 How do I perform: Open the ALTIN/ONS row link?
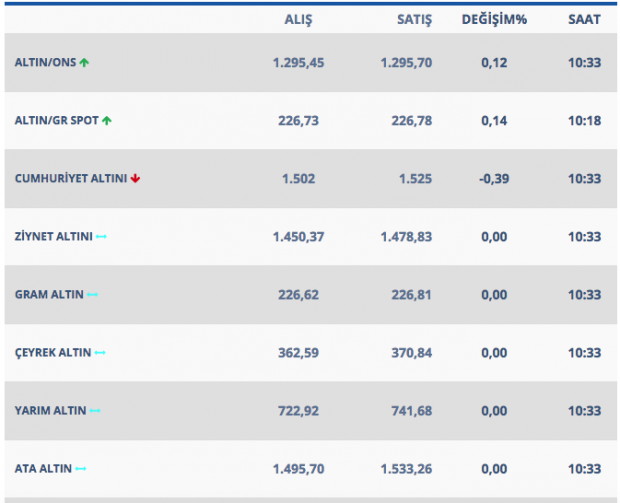(45, 62)
